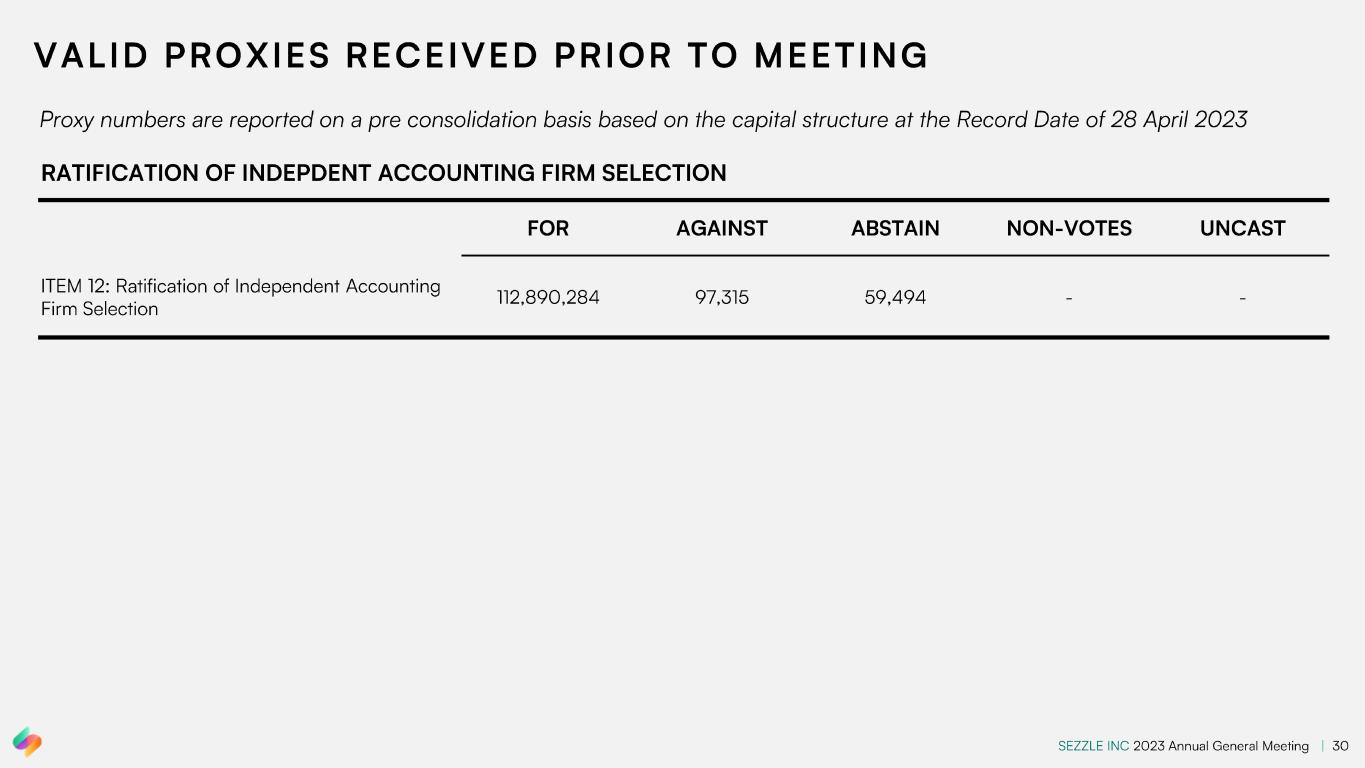Click the 97,315 AGAINST votes value
1365x768 pixels.
pos(721,297)
